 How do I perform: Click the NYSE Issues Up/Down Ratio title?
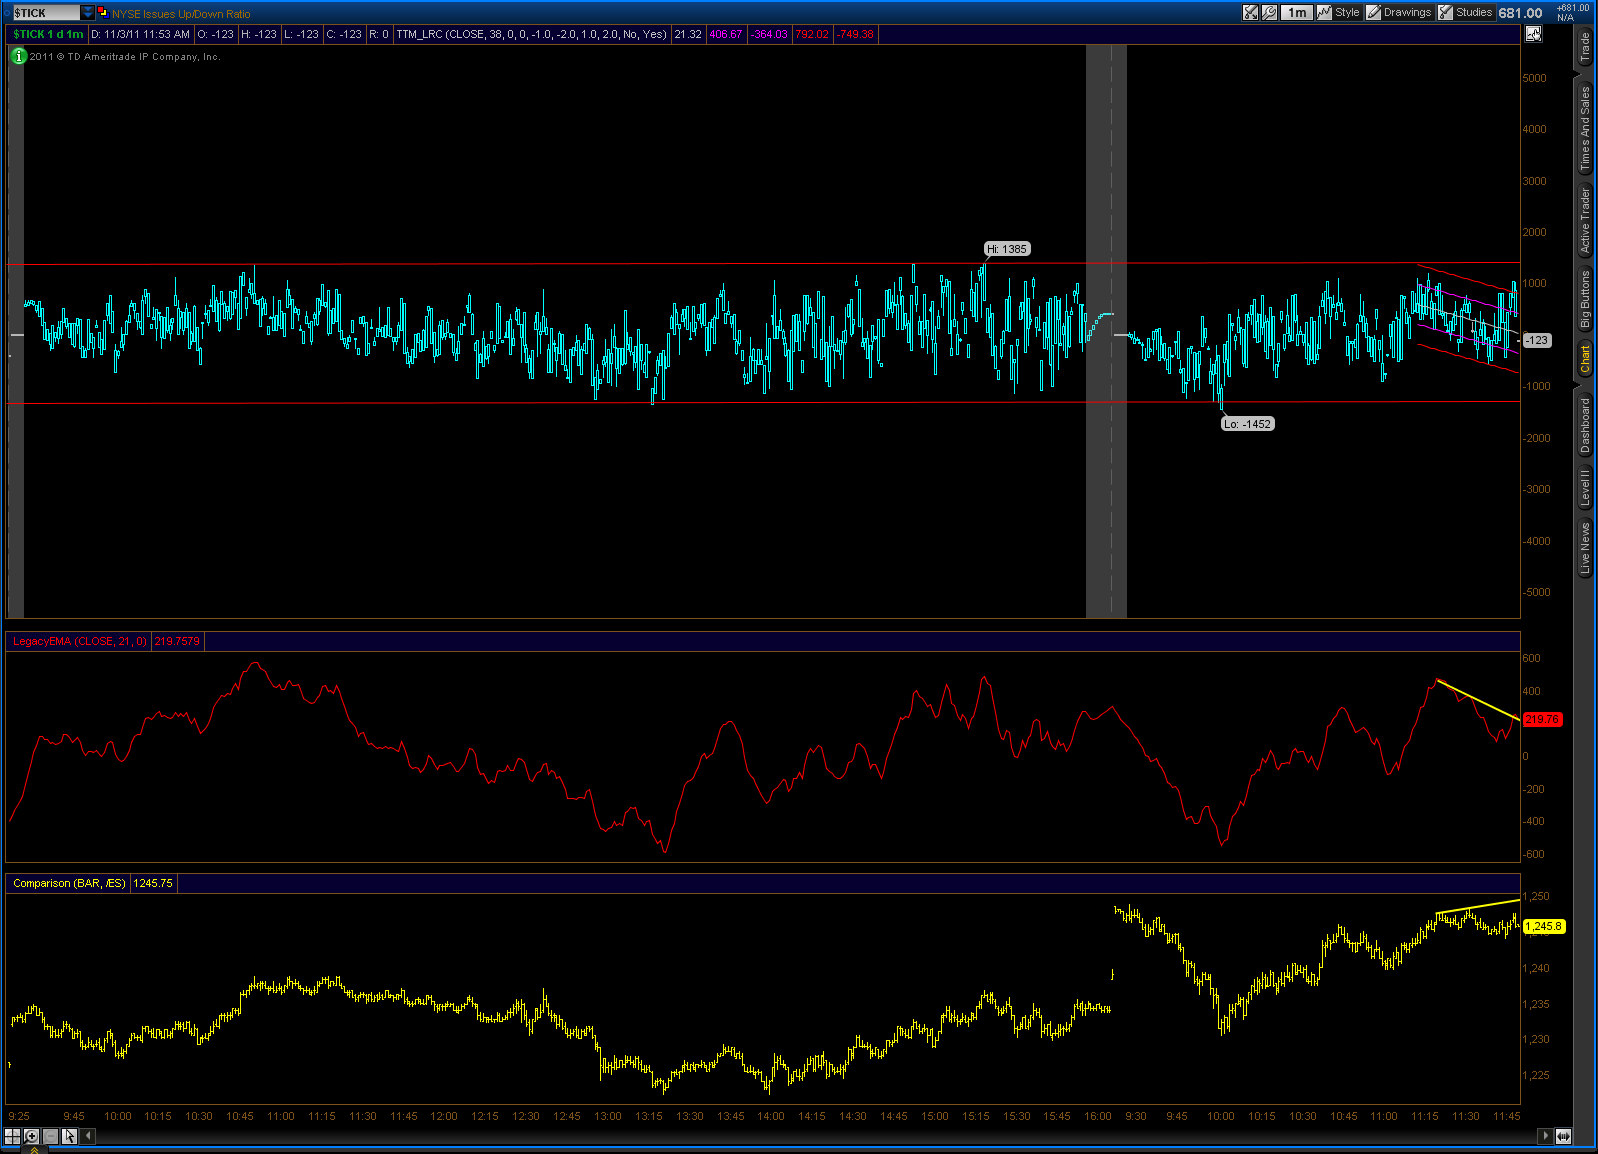pos(181,14)
